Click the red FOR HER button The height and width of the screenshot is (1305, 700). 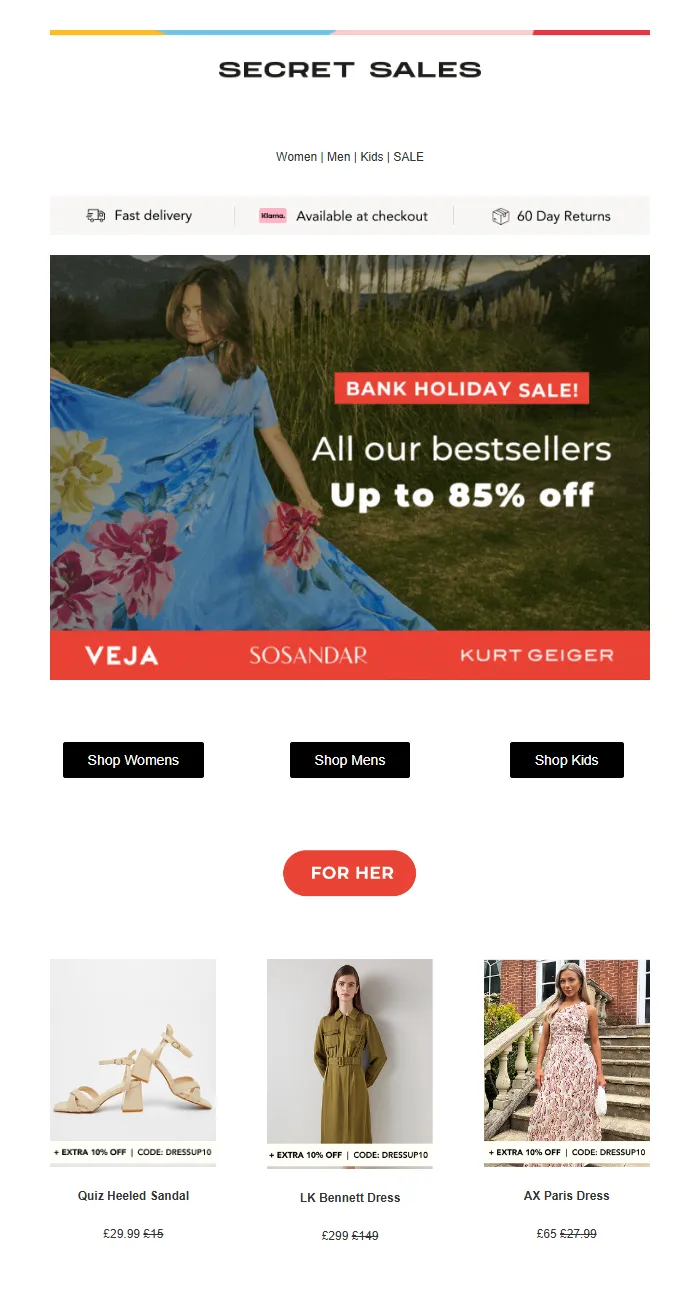350,873
